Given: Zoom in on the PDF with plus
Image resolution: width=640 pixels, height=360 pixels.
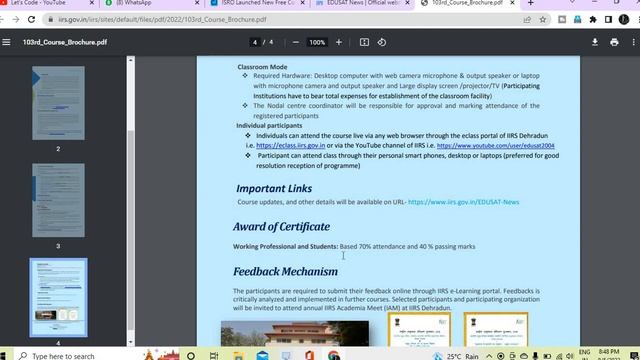Looking at the screenshot, I should [x=339, y=42].
